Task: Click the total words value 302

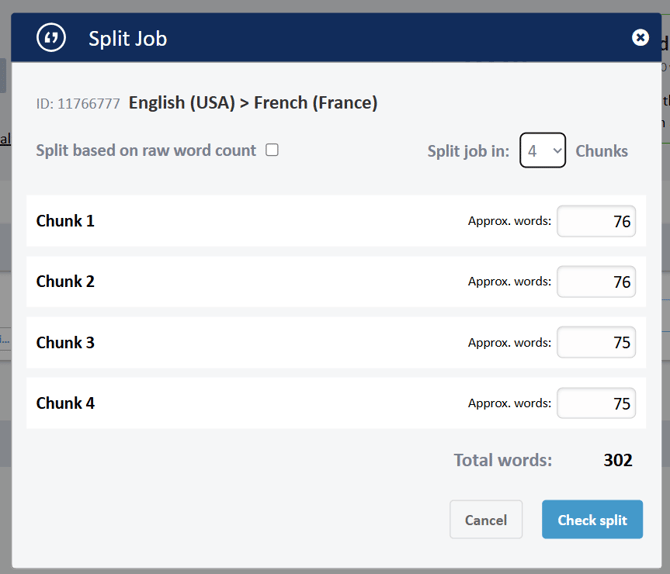Action: click(x=617, y=460)
